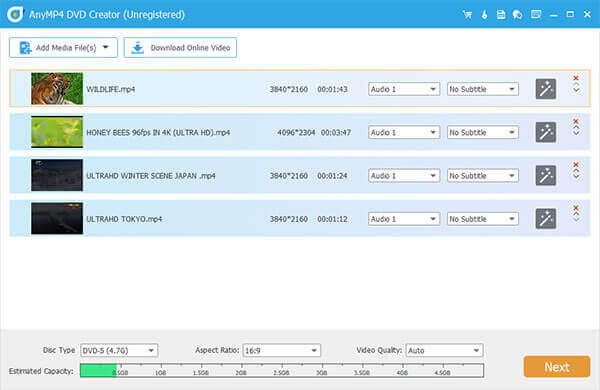Remove ULTRAHD TOKYO.mp4 with its red X

coord(576,208)
